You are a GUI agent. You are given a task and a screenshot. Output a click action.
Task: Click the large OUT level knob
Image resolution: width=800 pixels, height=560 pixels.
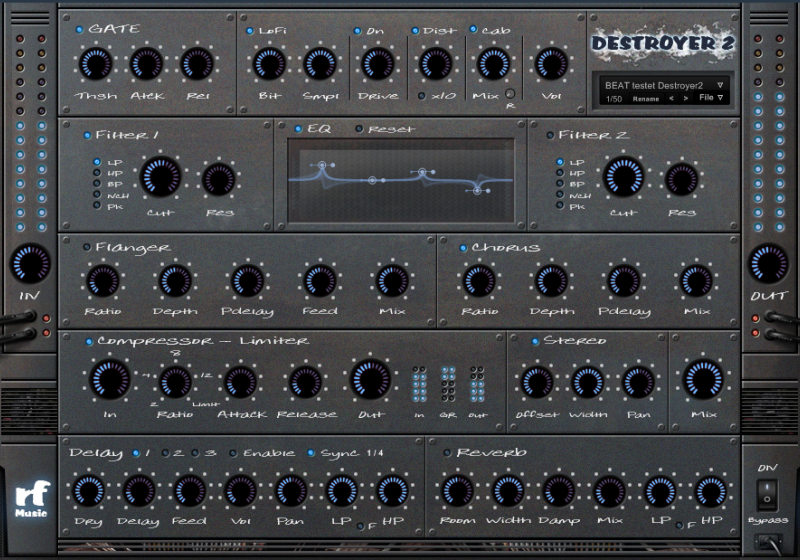click(x=768, y=262)
